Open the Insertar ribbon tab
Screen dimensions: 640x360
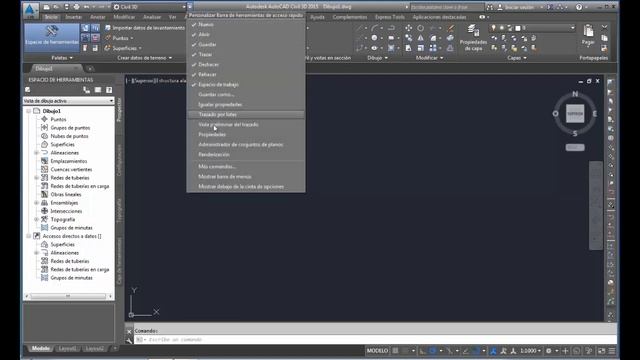73,17
